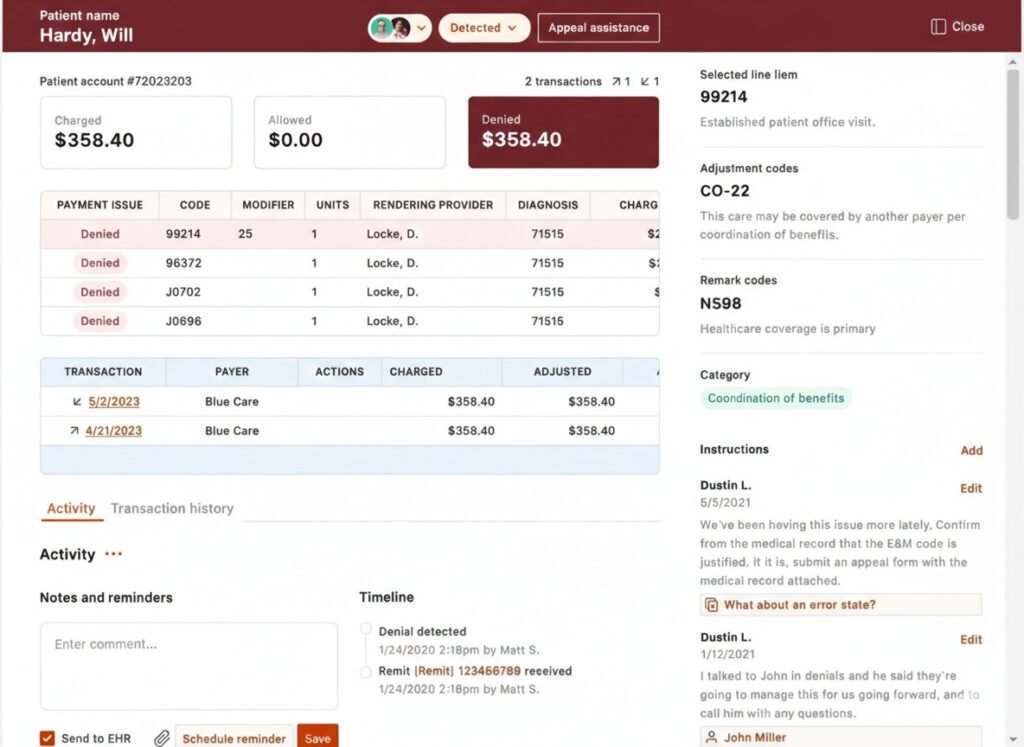Select the Activity tab
The width and height of the screenshot is (1024, 747).
click(x=71, y=508)
